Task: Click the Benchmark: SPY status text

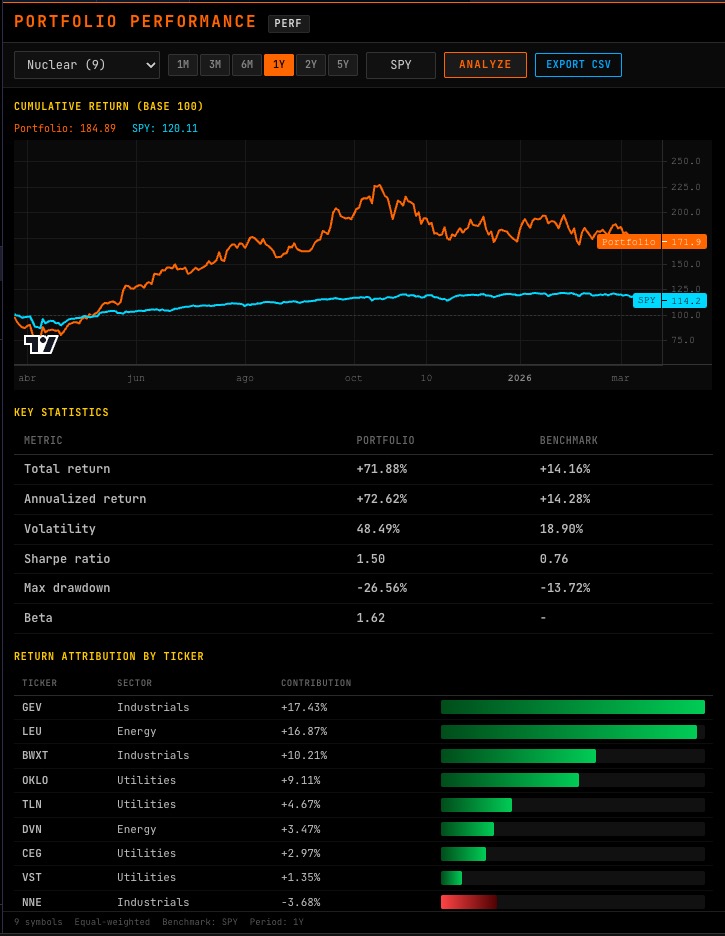Action: [x=200, y=922]
